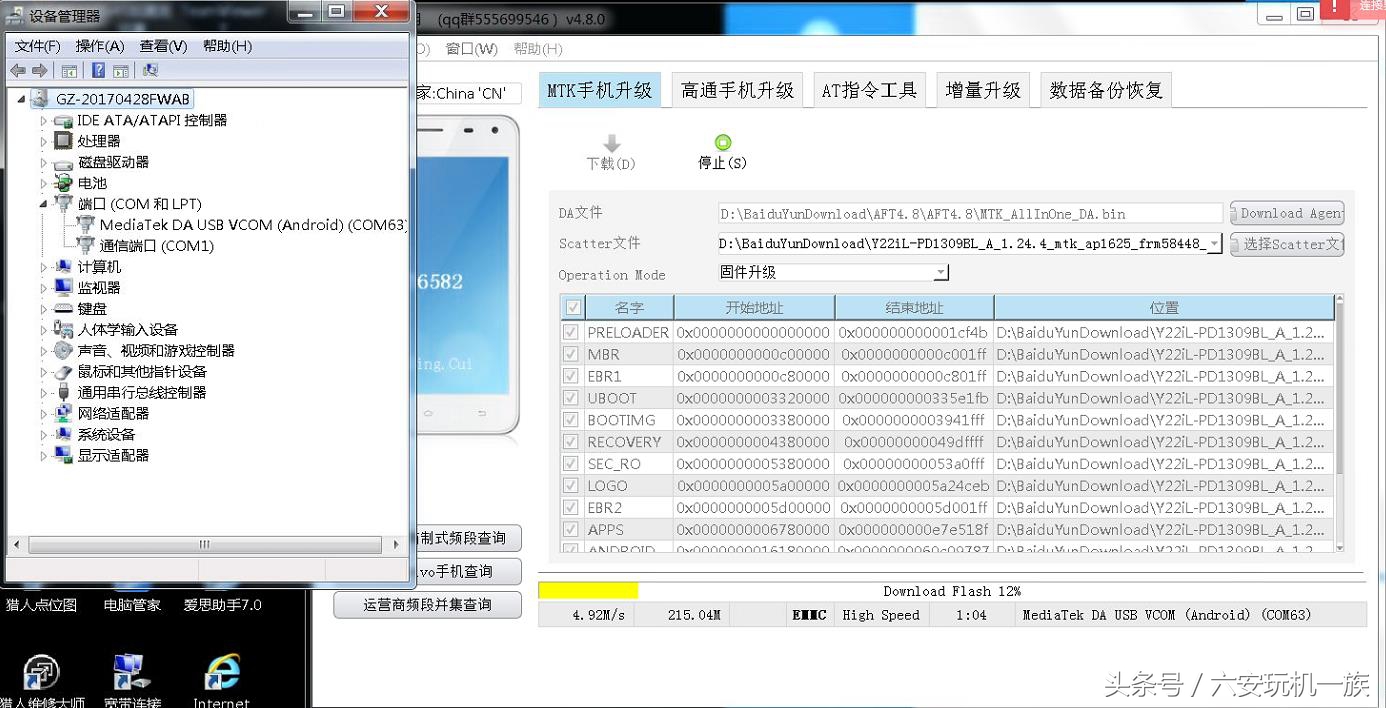The height and width of the screenshot is (708, 1386).
Task: Expand the 端口 (COM 和 LPT) tree node
Action: click(43, 204)
